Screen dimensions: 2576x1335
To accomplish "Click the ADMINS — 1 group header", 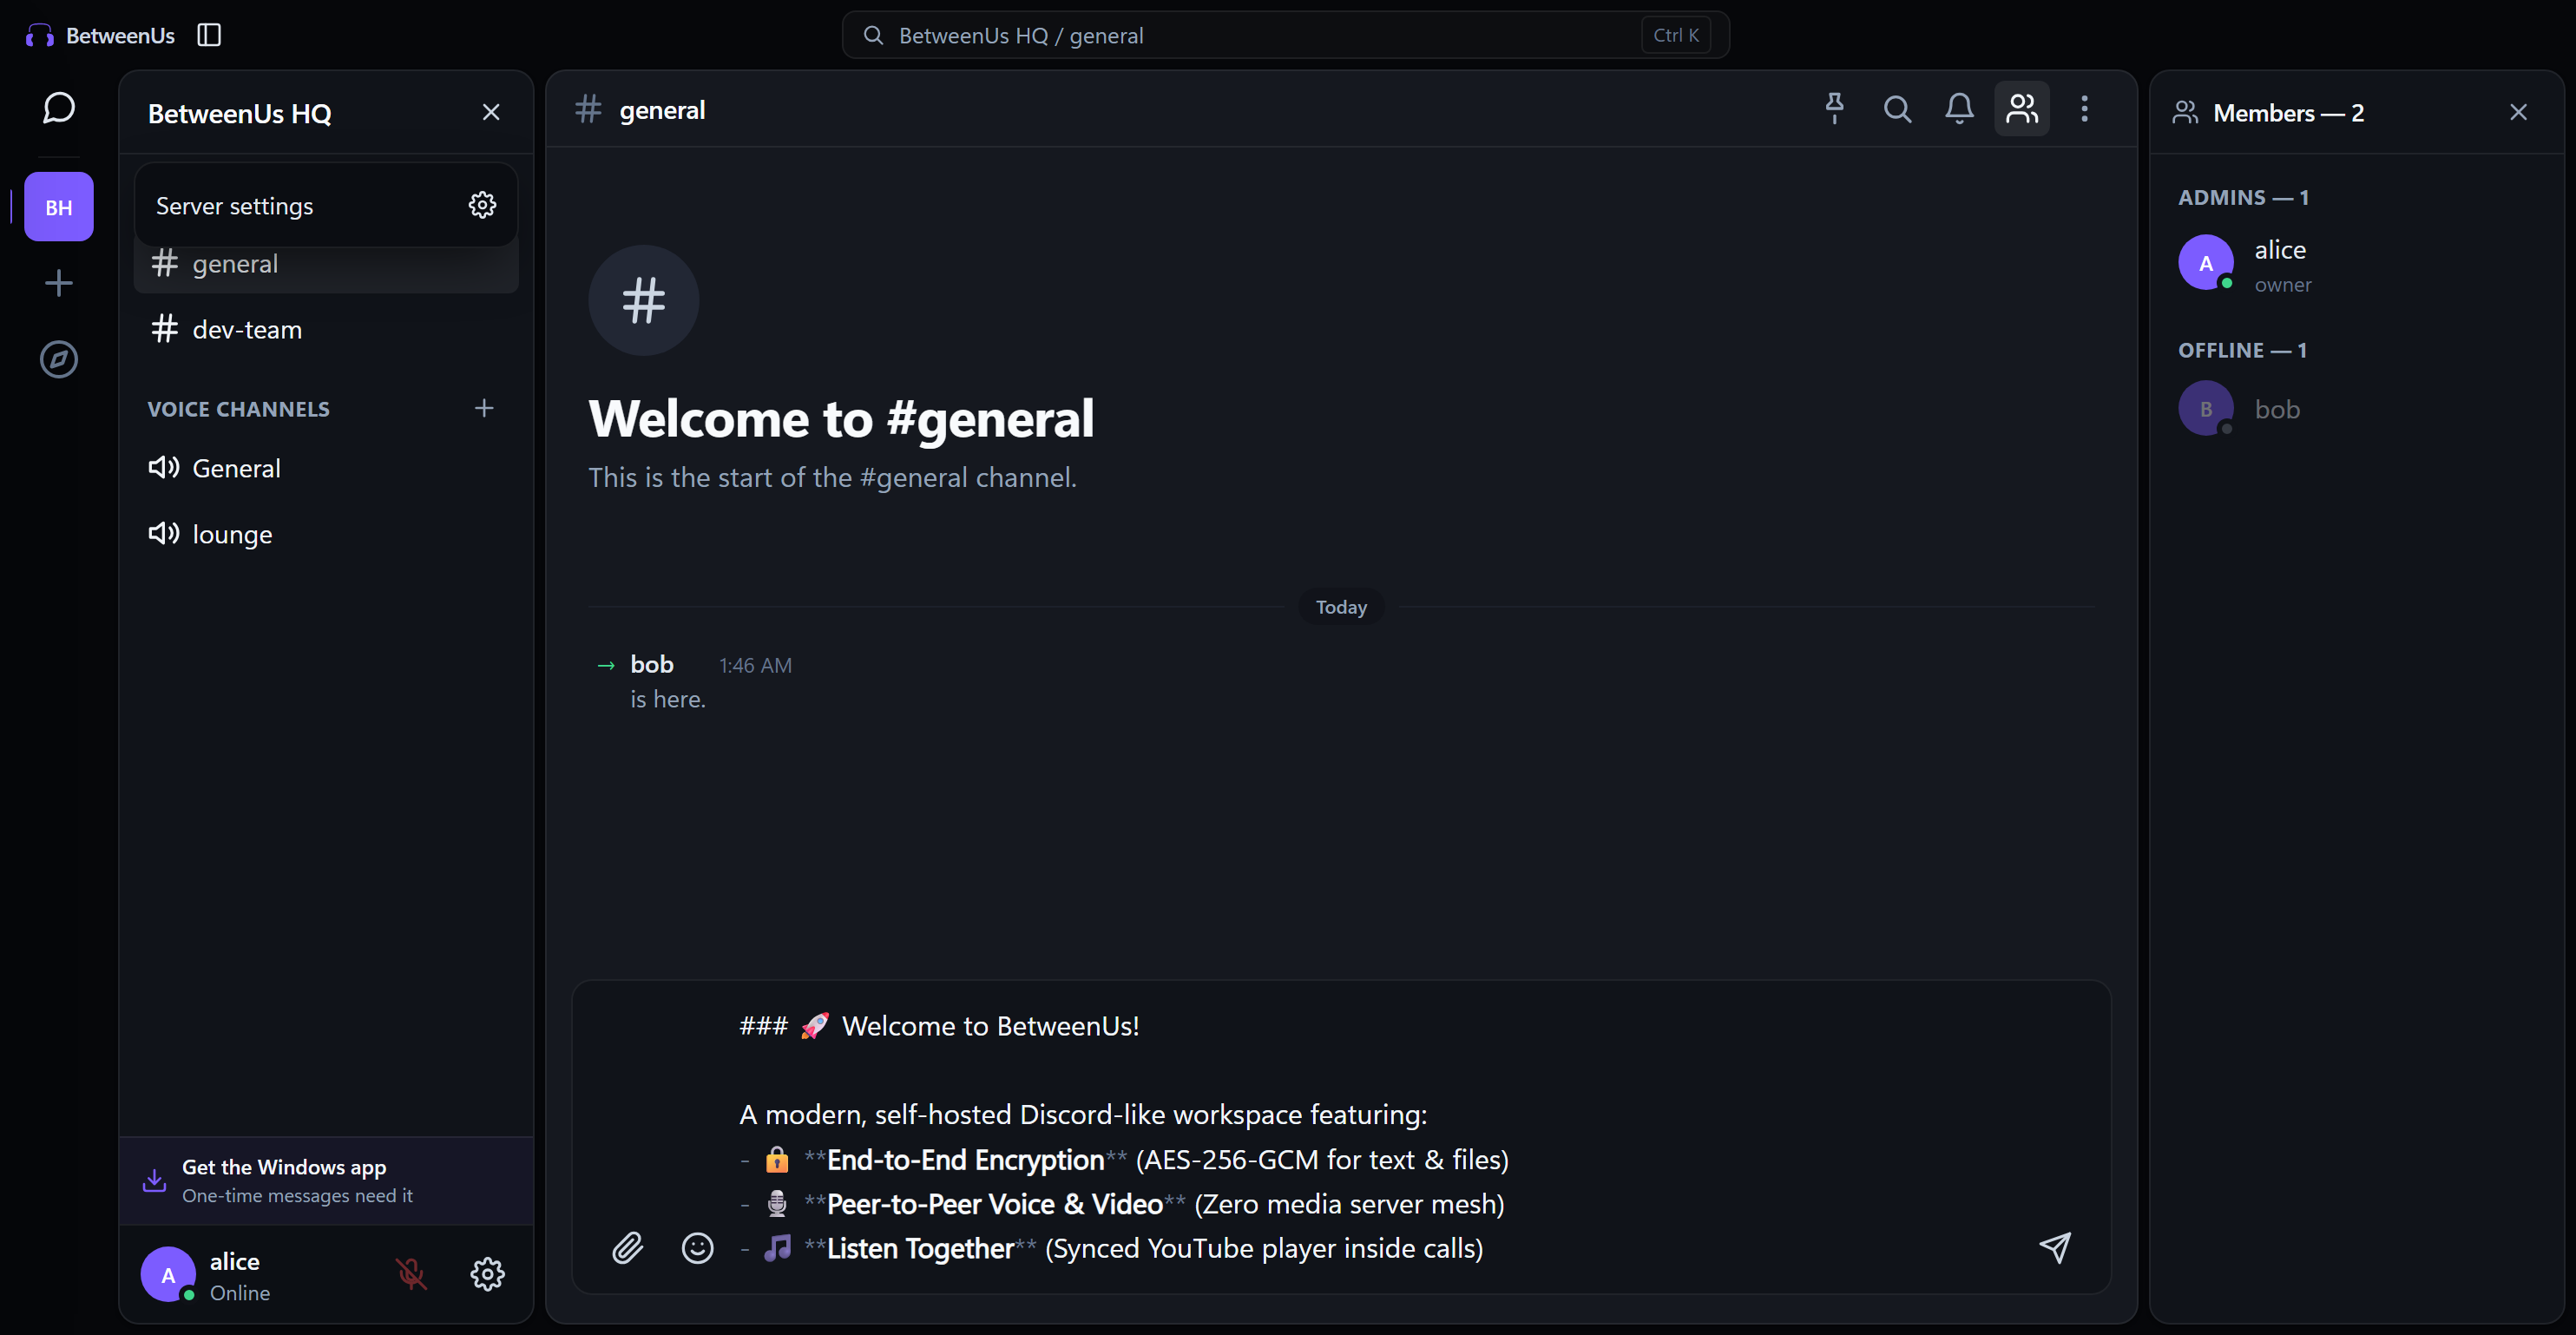I will point(2244,197).
